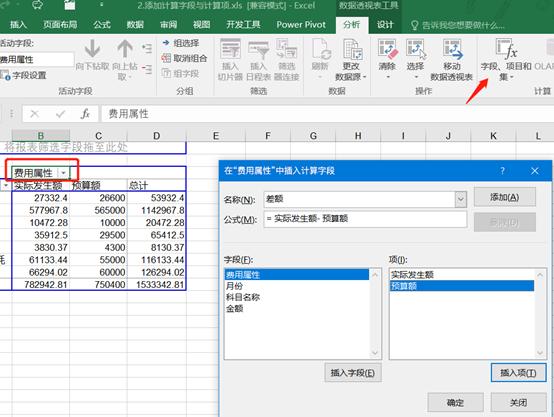Click the Clear (清除) pivot table icon
The image size is (554, 417).
click(387, 49)
